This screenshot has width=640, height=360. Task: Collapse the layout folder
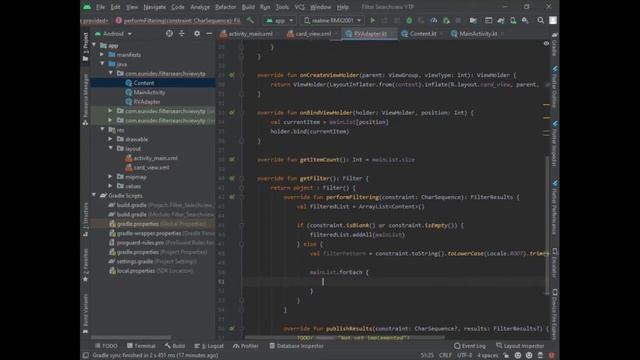coord(110,149)
